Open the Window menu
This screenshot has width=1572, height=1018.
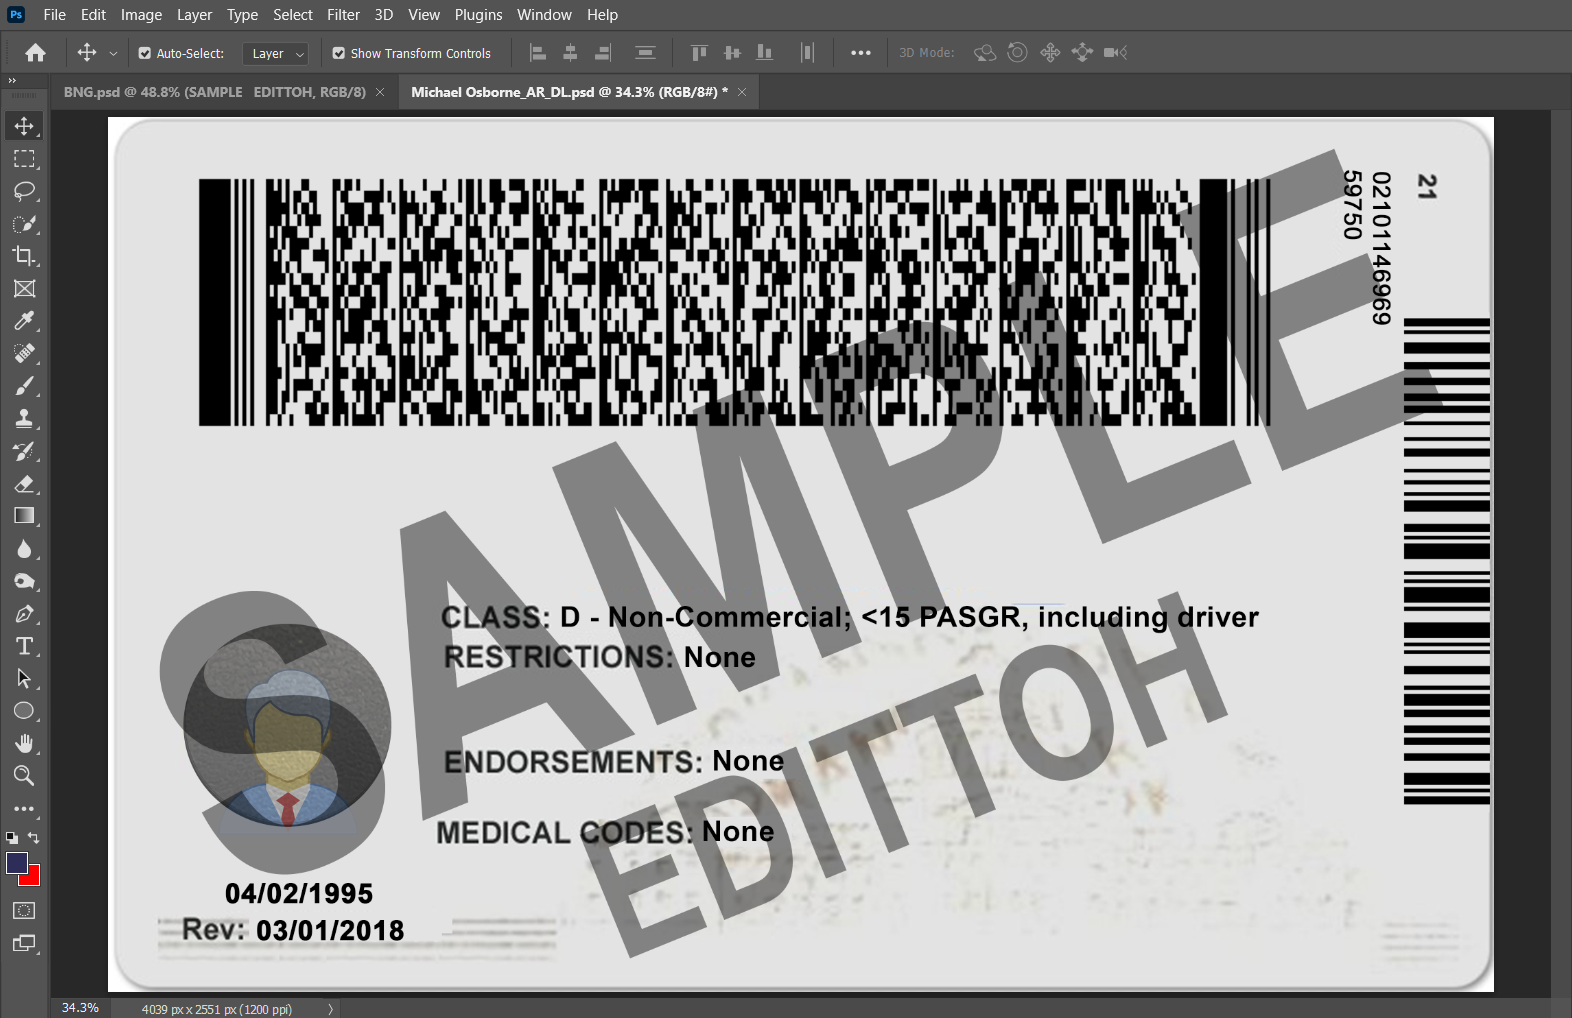544,15
